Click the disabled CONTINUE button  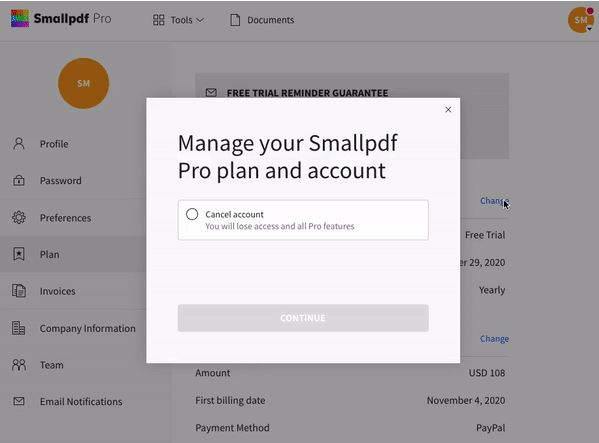click(x=303, y=318)
